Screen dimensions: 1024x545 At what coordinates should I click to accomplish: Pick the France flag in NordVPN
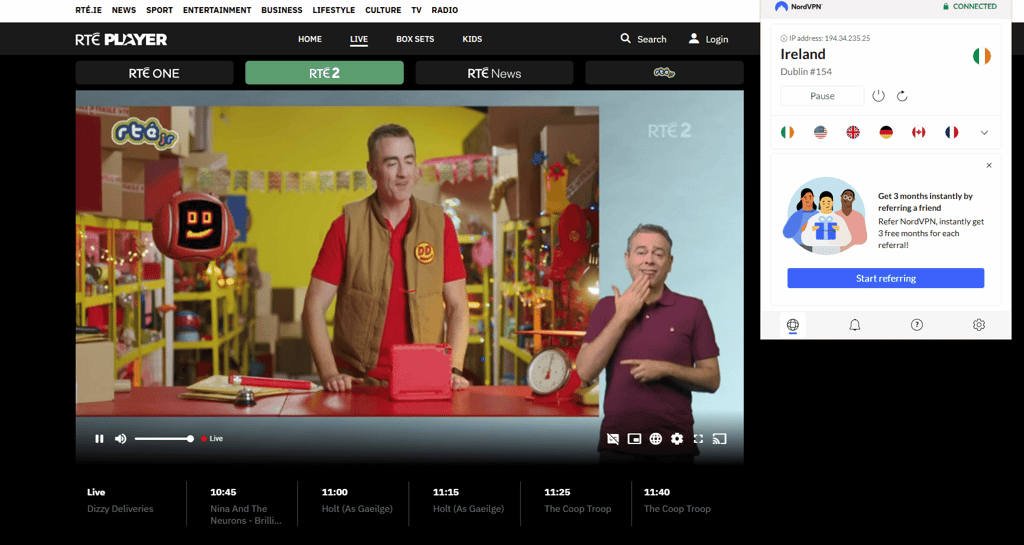[x=952, y=132]
